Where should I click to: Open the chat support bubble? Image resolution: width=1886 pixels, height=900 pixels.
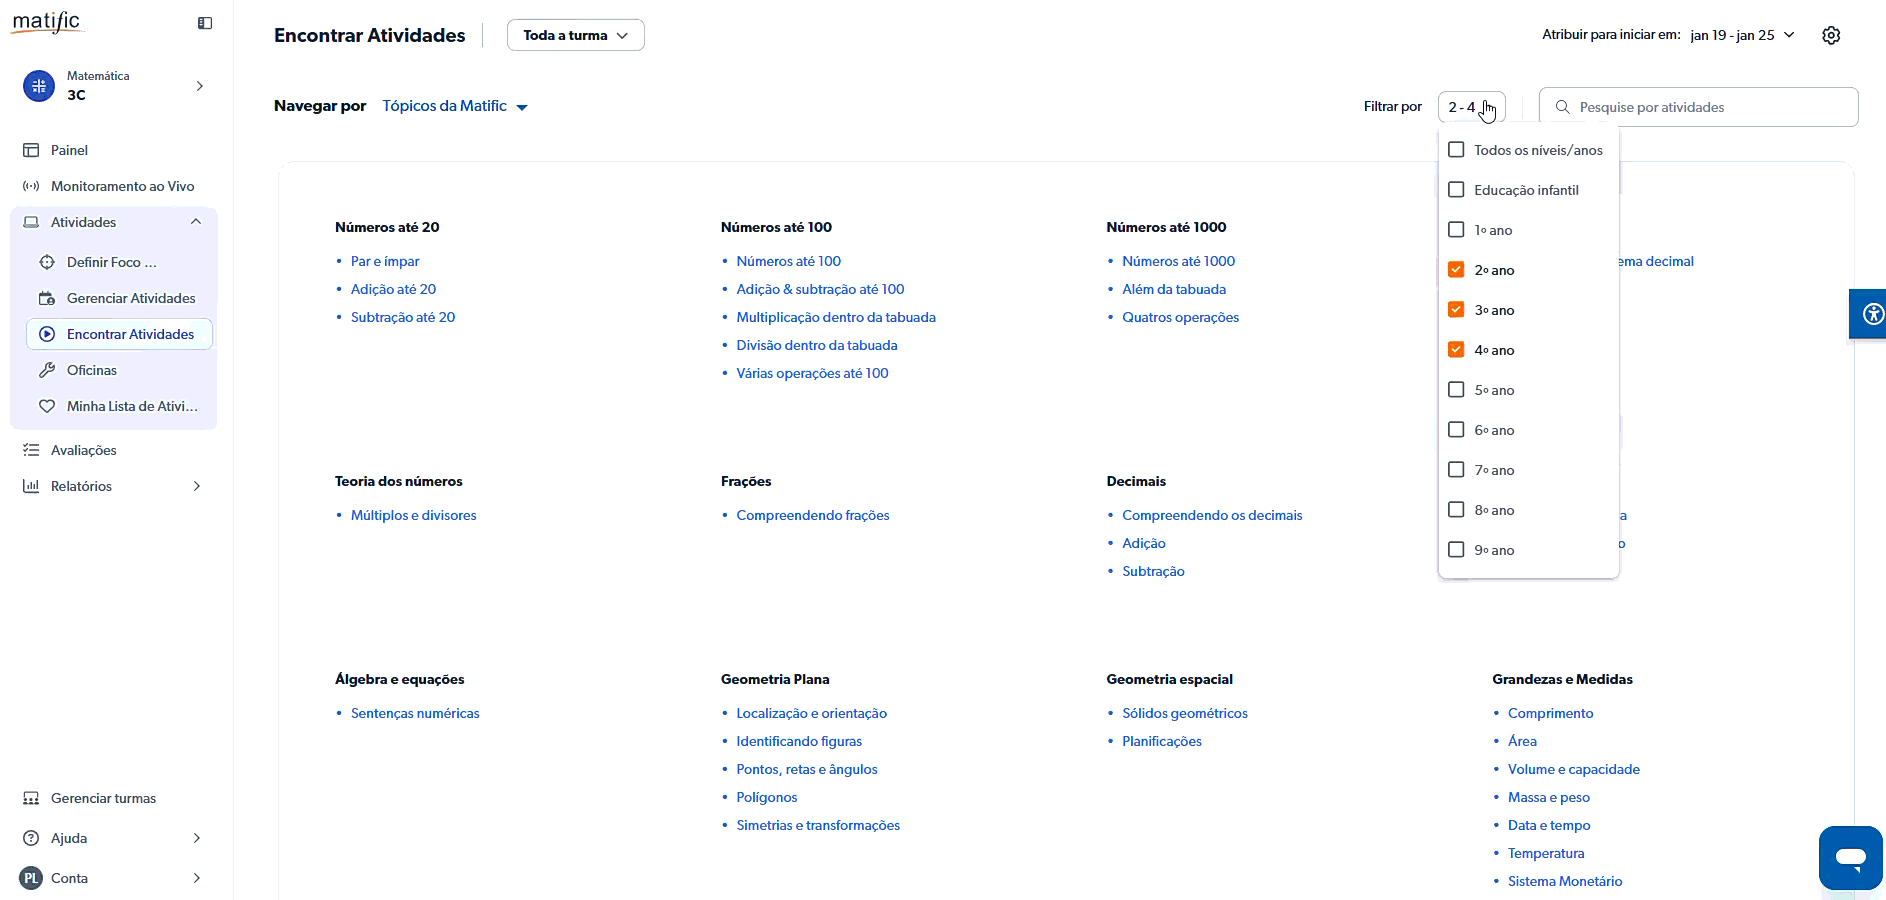[1850, 857]
